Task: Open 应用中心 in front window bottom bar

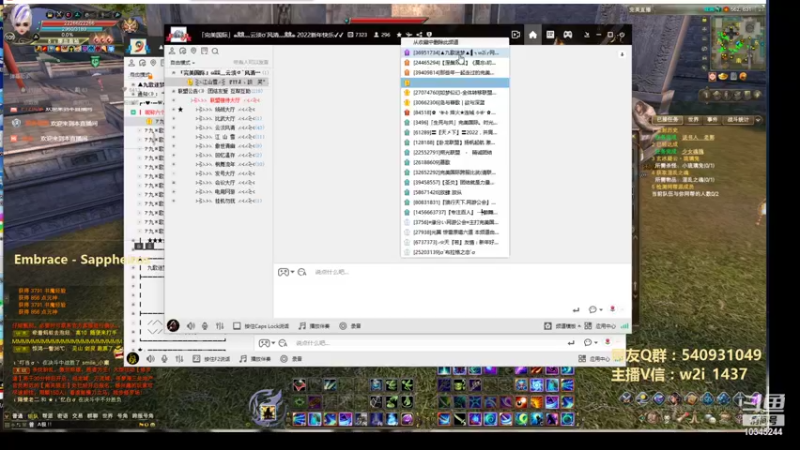Action: [600, 326]
